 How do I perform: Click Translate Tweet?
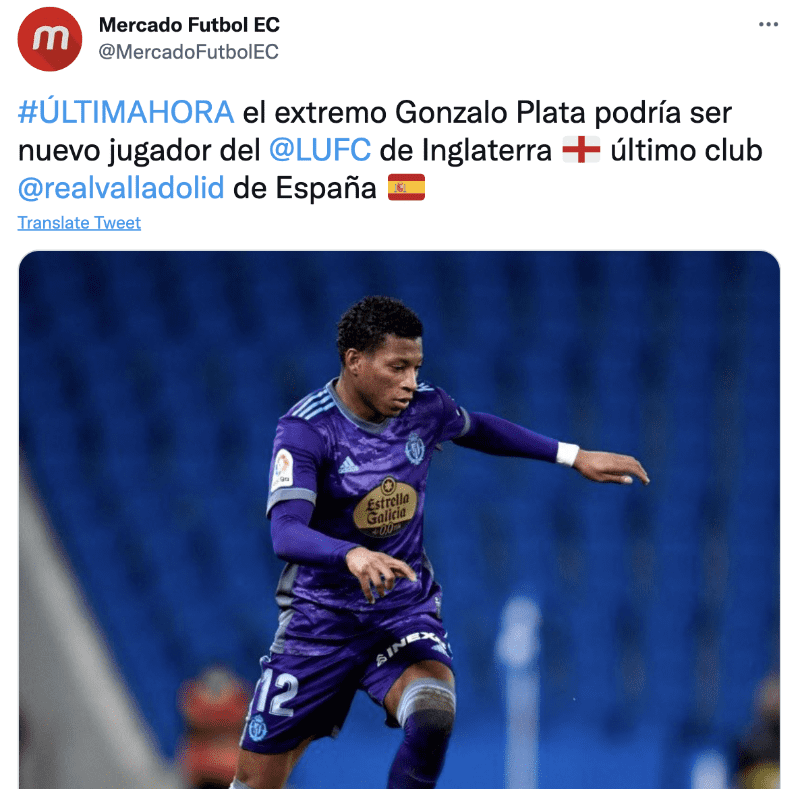point(79,223)
